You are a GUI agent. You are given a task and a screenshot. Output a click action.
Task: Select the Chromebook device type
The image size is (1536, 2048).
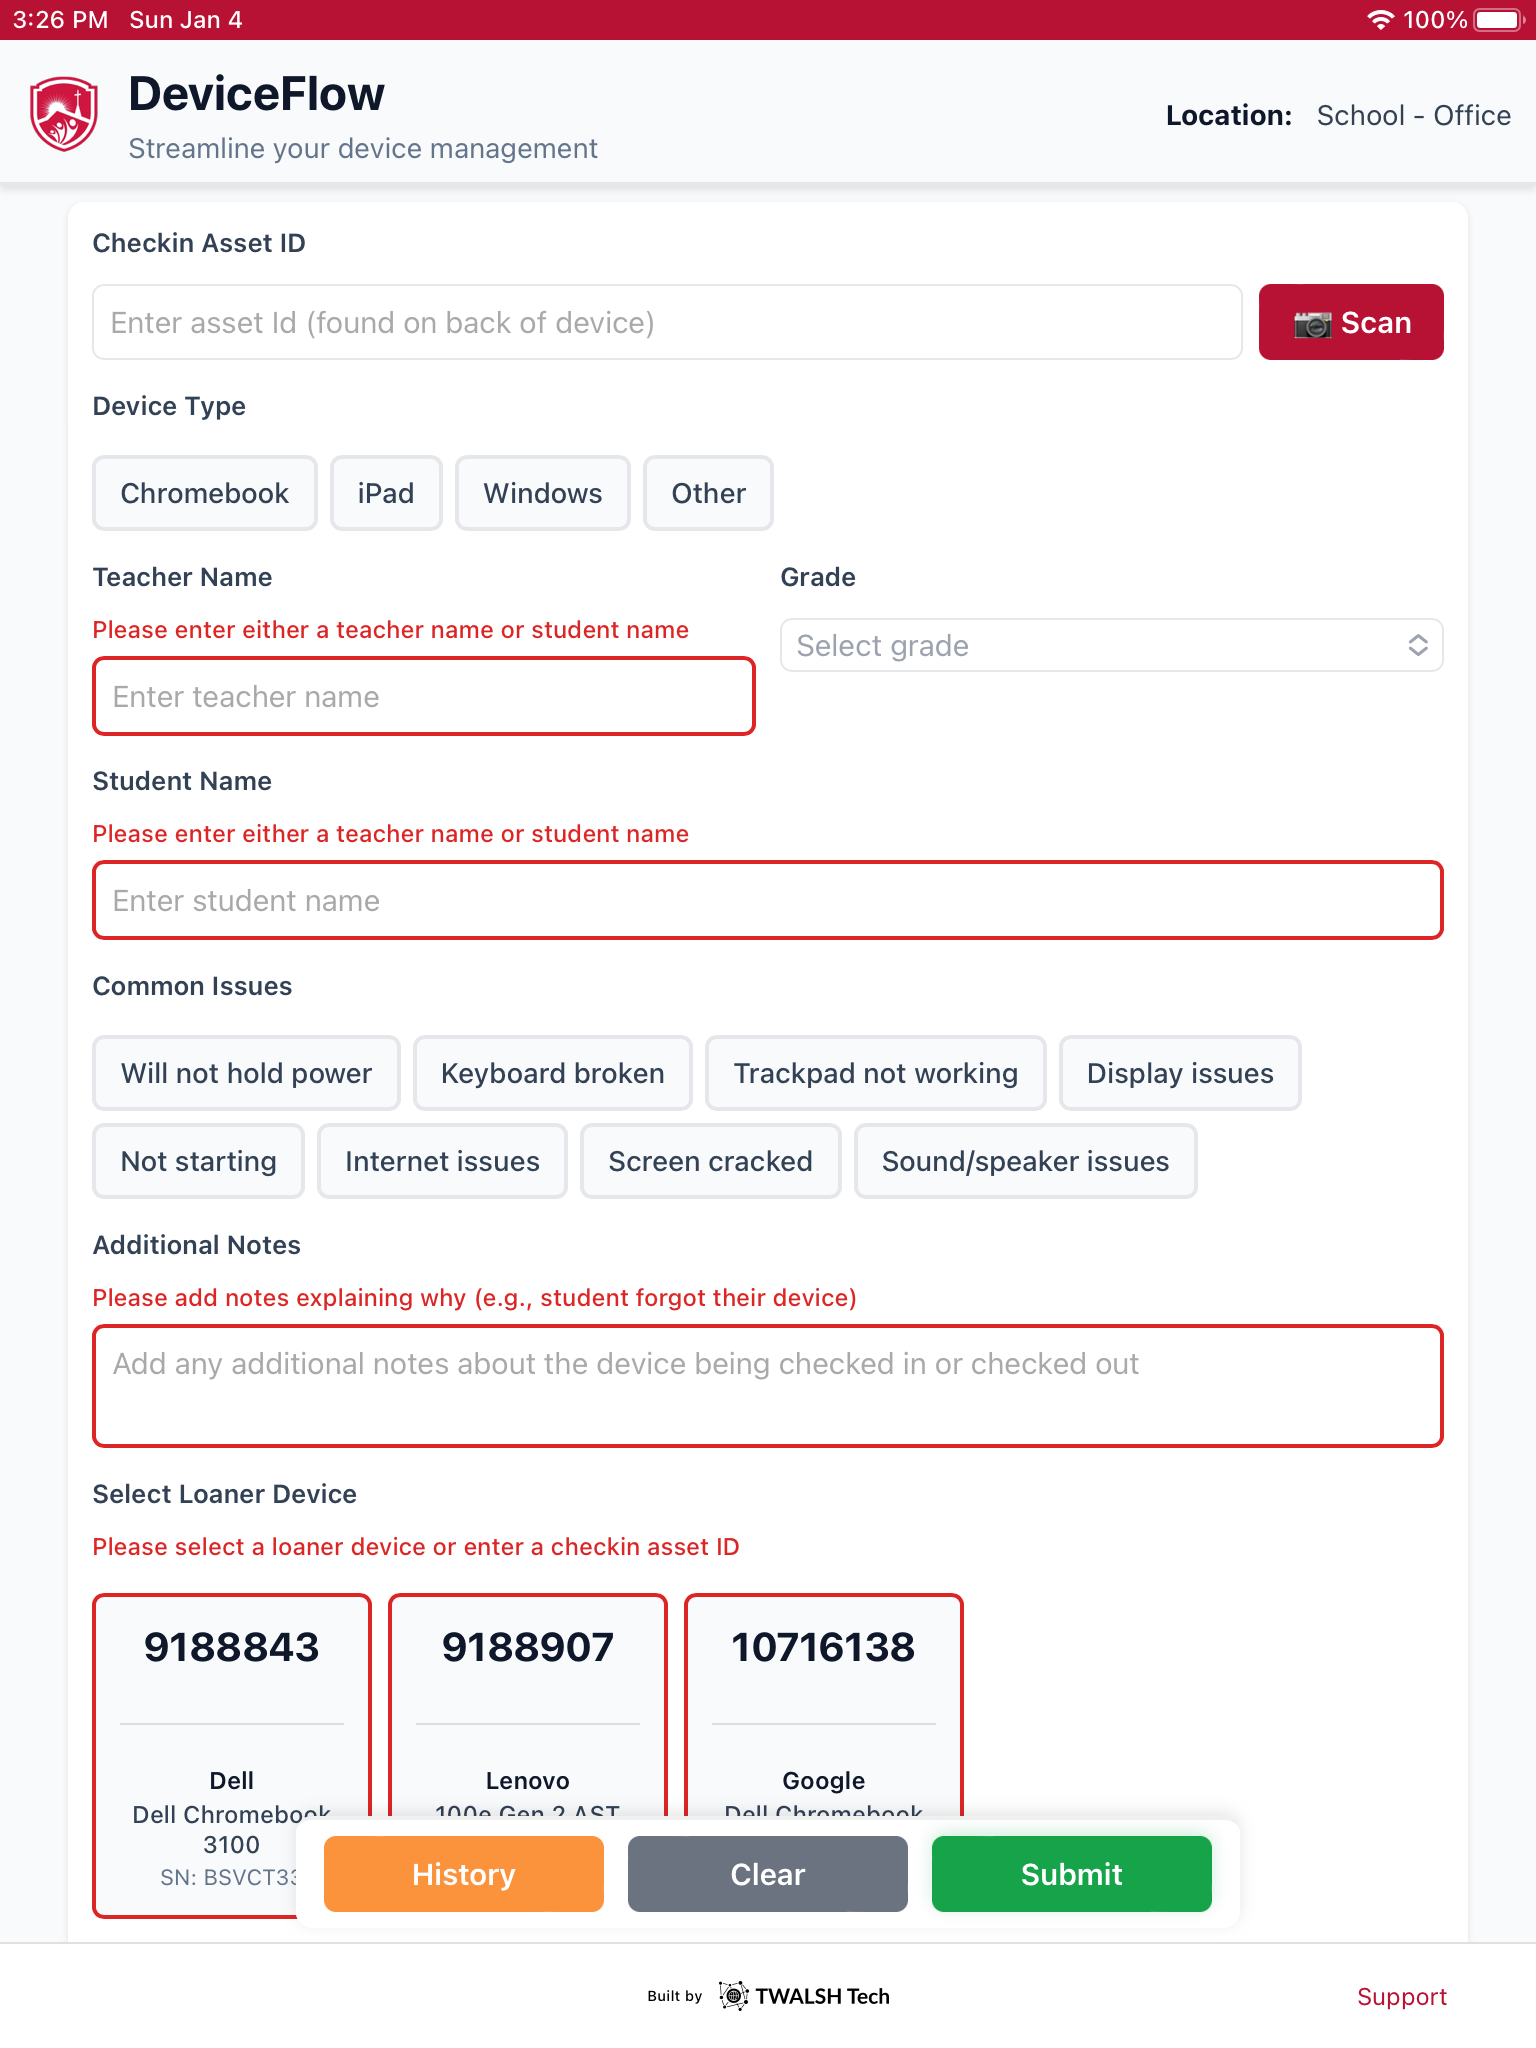204,492
